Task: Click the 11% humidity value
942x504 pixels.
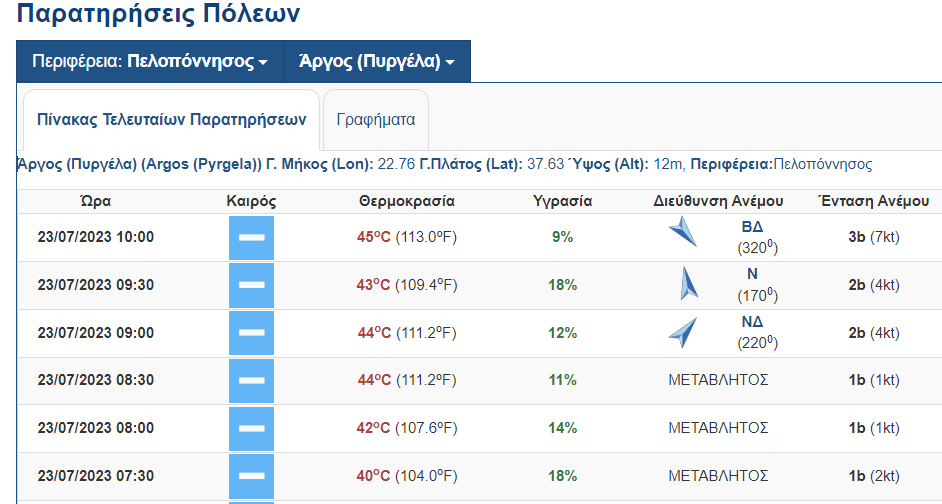Action: pyautogui.click(x=563, y=380)
